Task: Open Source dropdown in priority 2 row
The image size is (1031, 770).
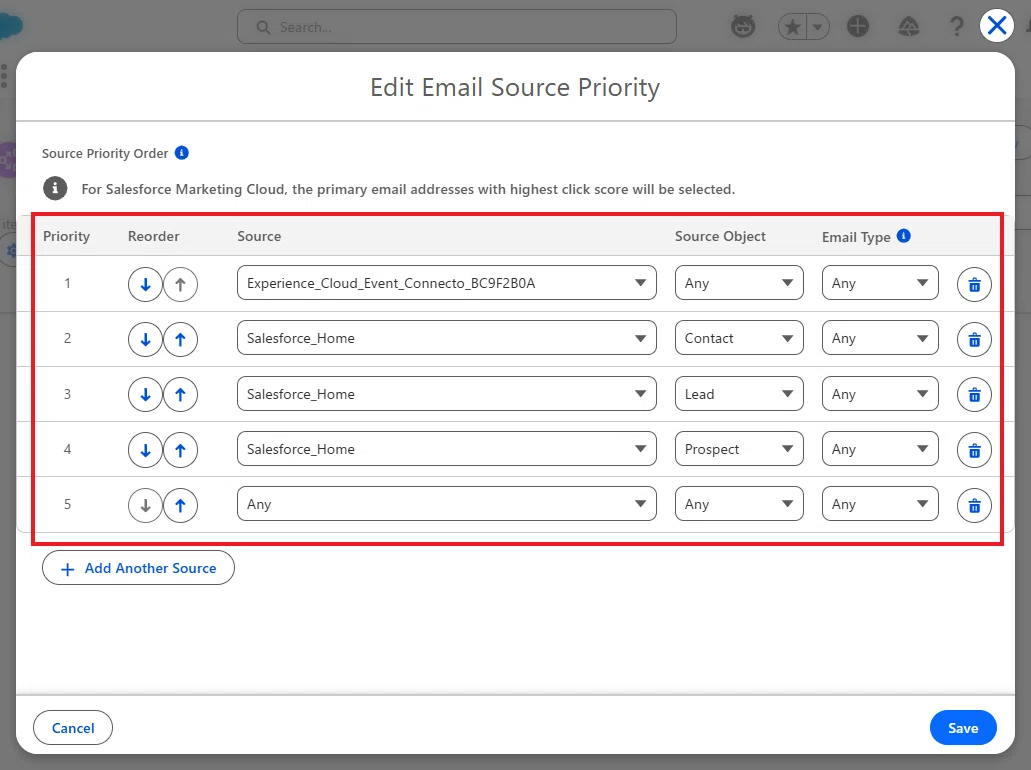Action: (446, 338)
